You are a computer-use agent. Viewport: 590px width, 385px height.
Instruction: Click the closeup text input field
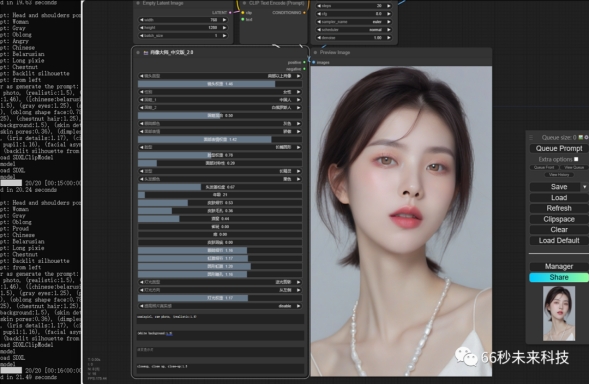[x=220, y=368]
